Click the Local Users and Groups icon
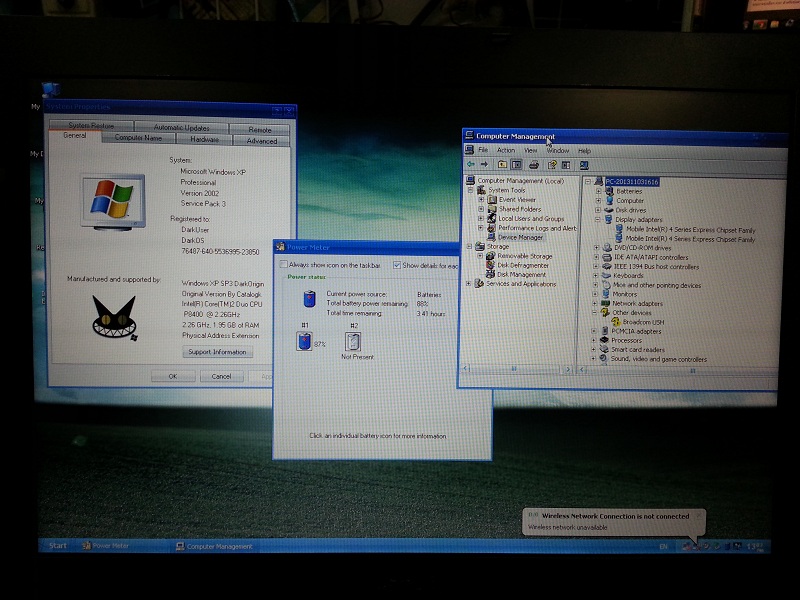Screen dimensions: 800x600 click(x=491, y=218)
